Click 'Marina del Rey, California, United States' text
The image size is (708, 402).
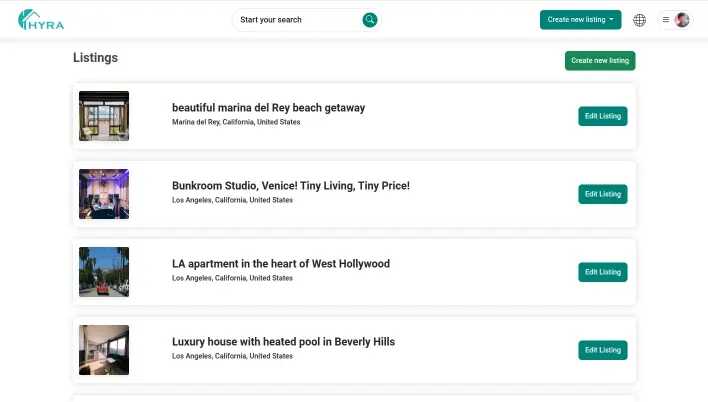236,122
